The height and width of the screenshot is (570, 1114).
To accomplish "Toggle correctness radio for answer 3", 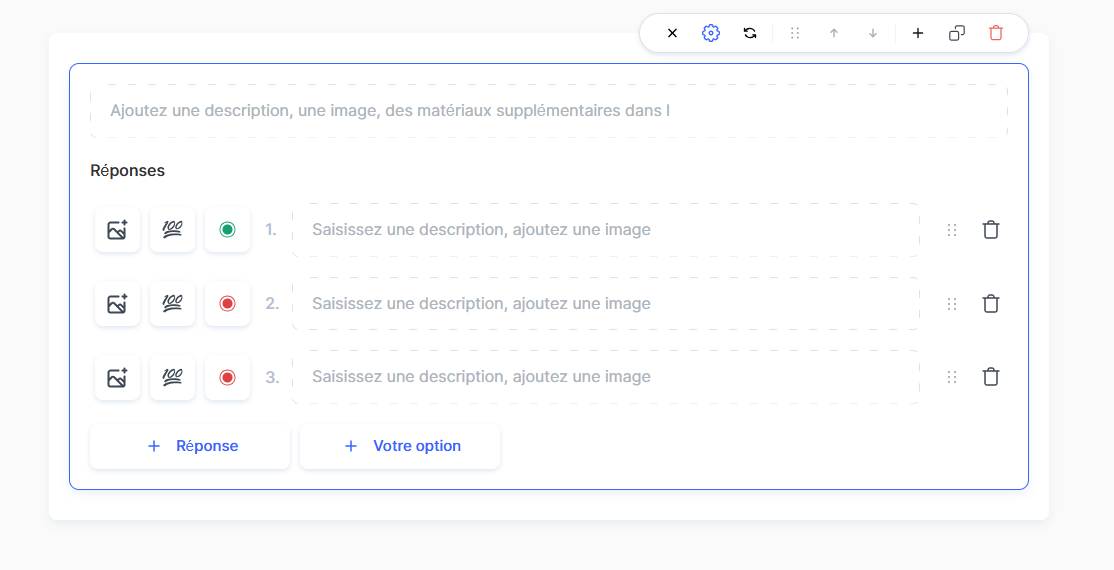I will (227, 377).
